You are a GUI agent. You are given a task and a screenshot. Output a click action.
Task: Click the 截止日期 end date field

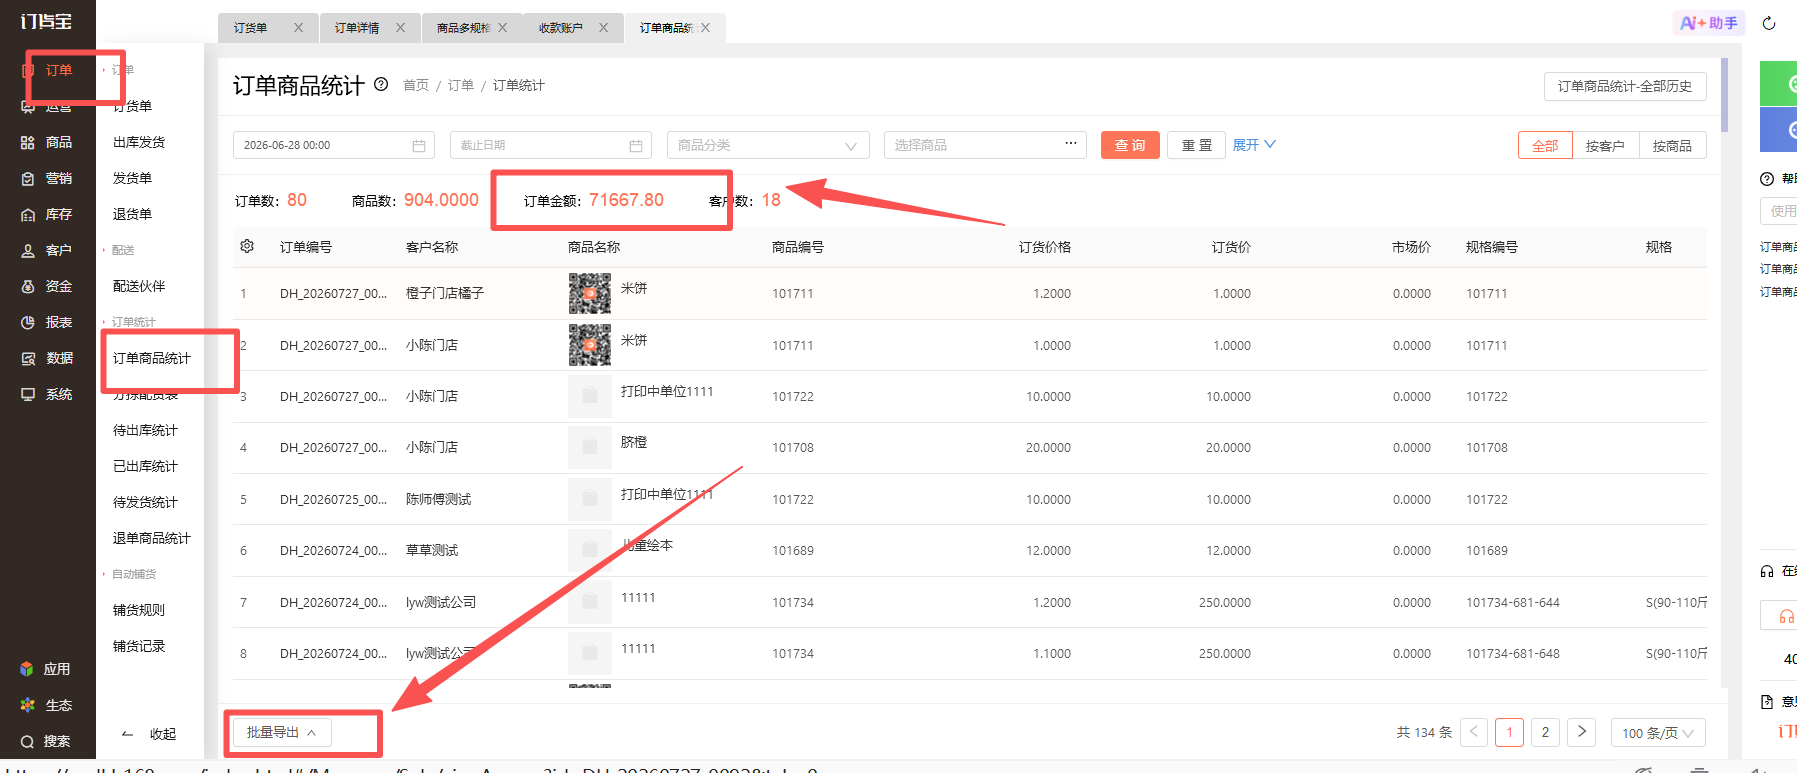point(551,145)
